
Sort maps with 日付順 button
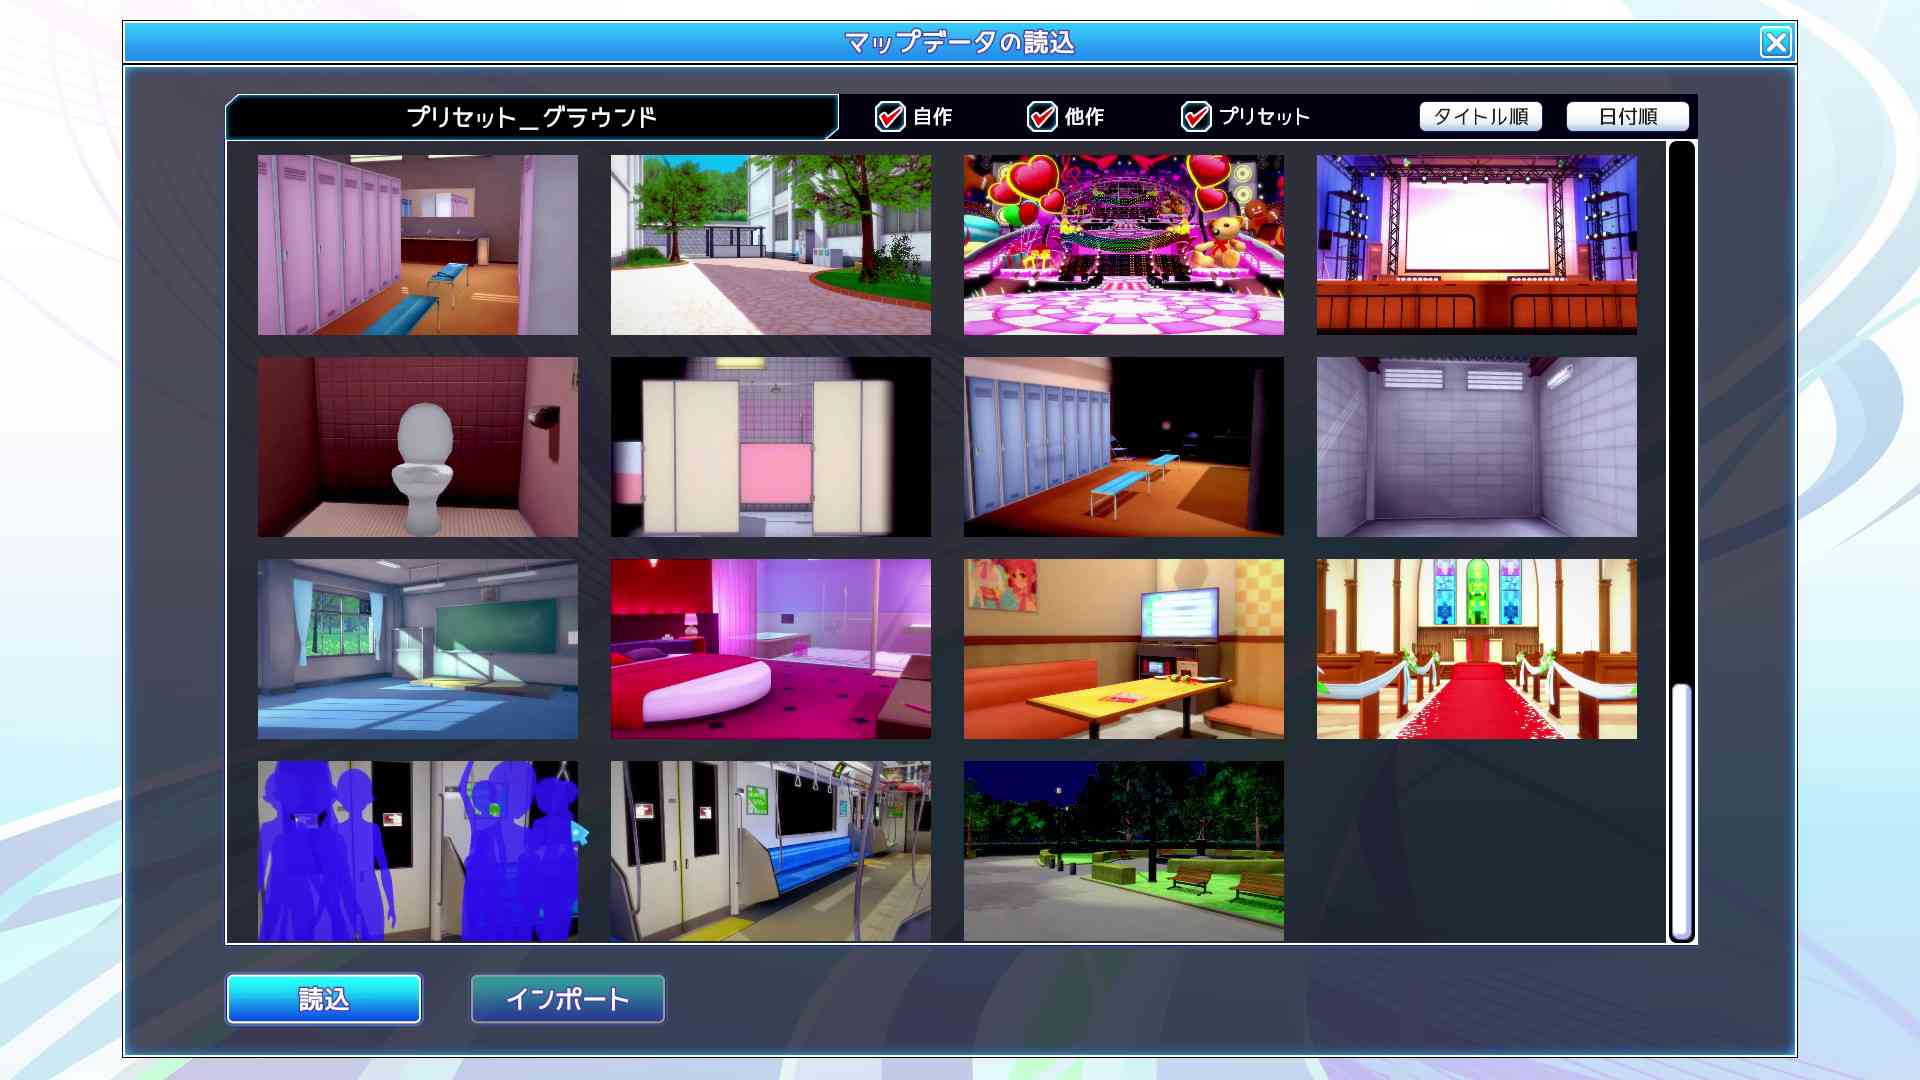point(1628,117)
